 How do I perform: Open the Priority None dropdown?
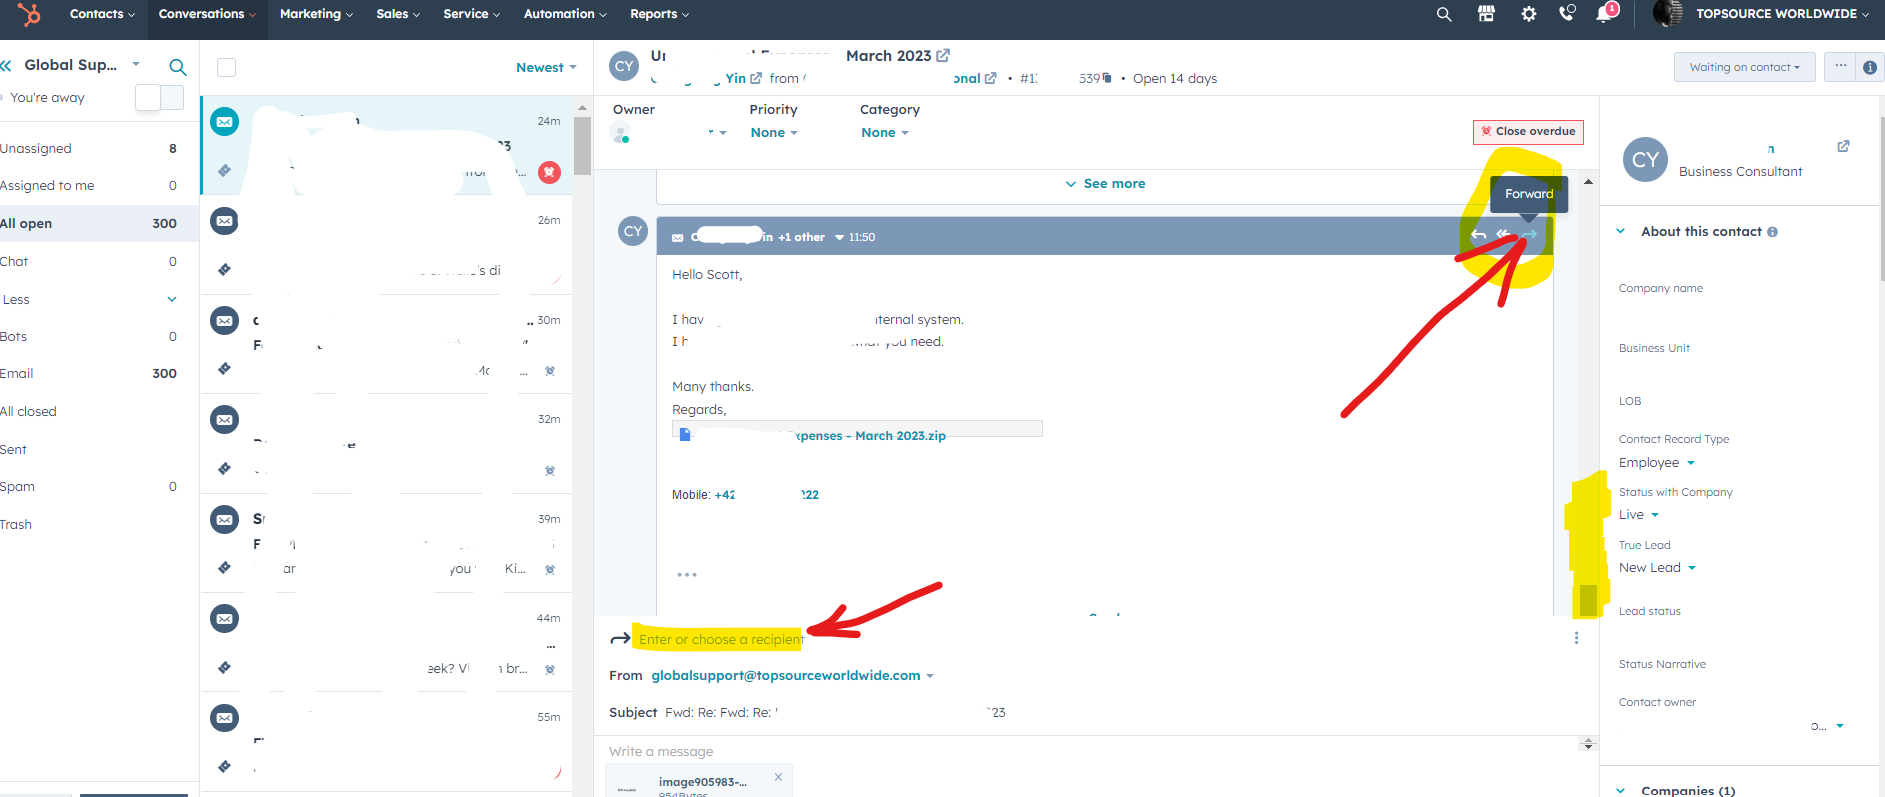pos(773,133)
